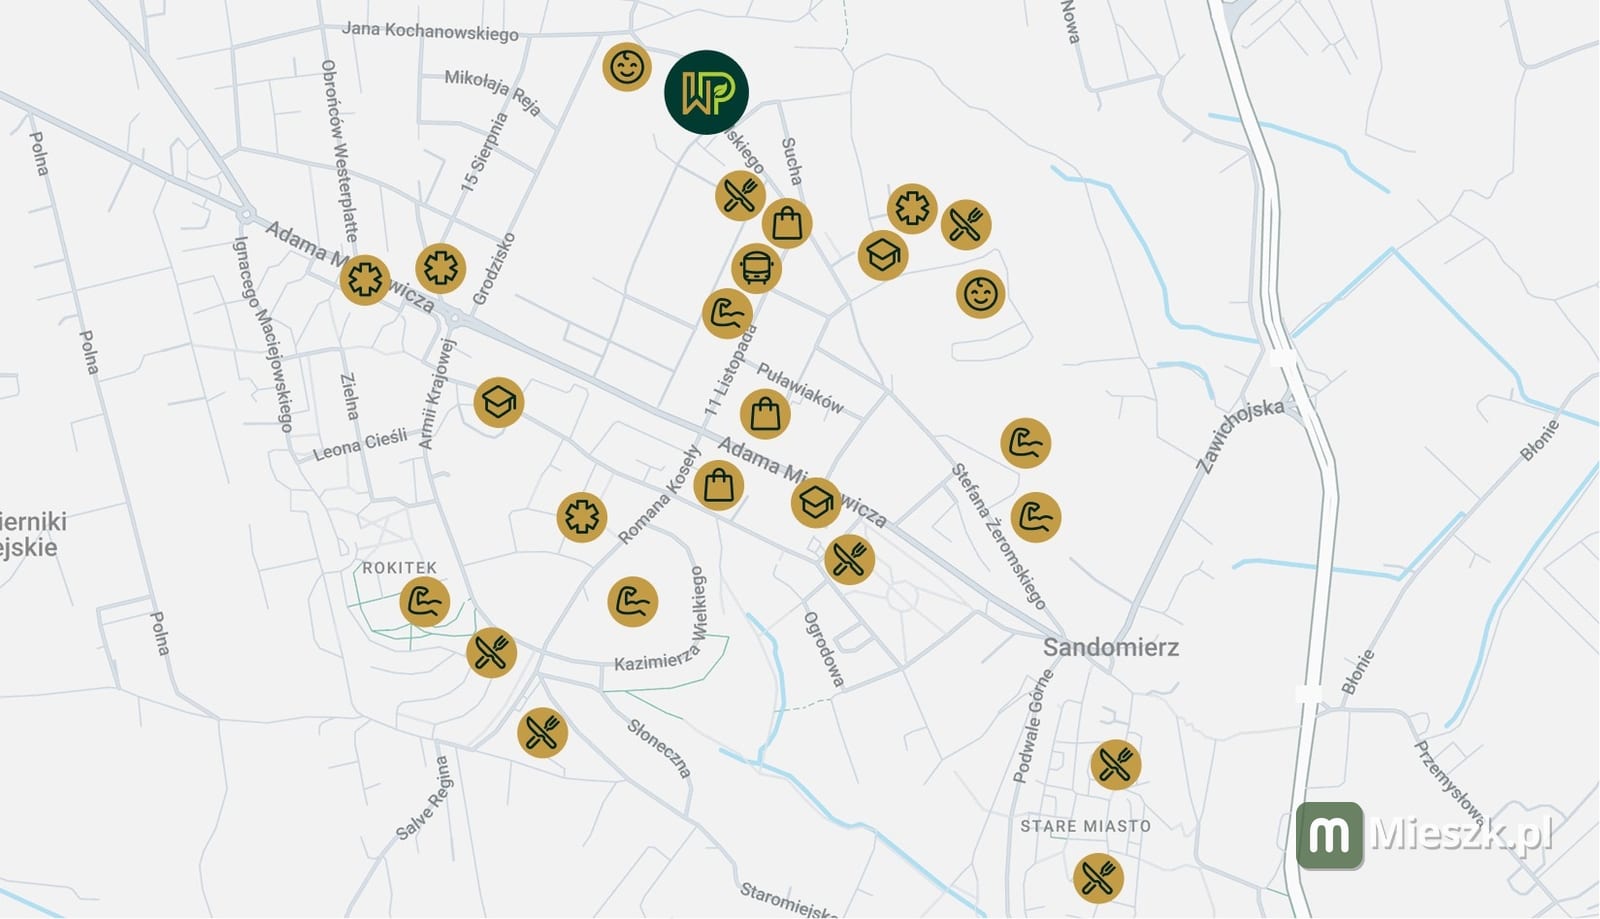
Task: Click the STARE MIASTO district label
Action: coord(1085,826)
